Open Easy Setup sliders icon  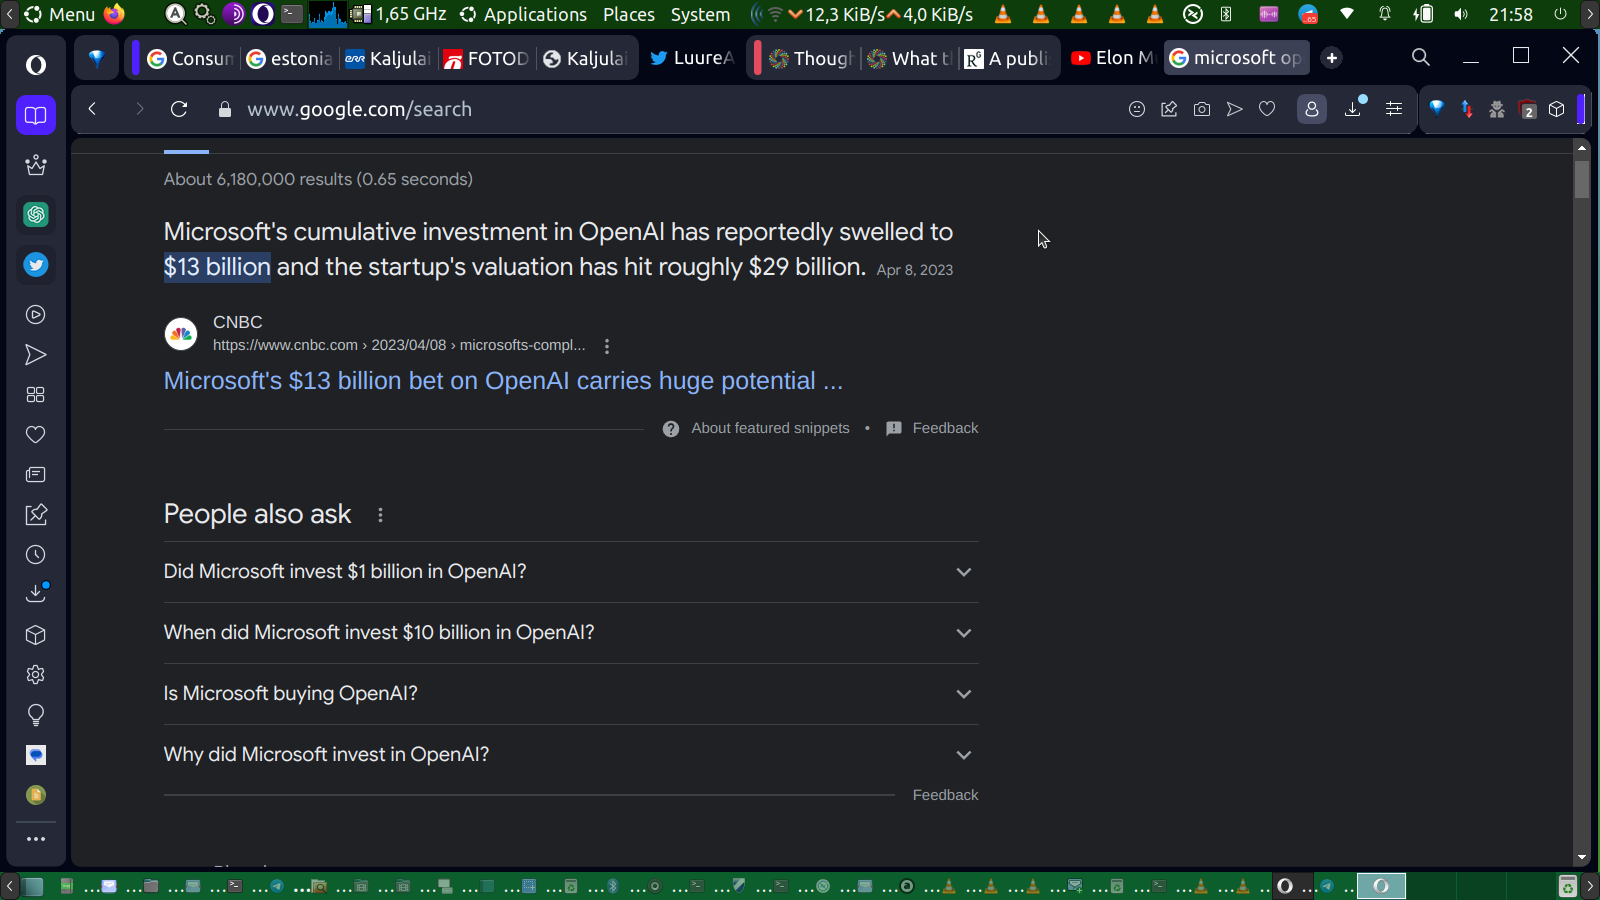[x=1394, y=109]
